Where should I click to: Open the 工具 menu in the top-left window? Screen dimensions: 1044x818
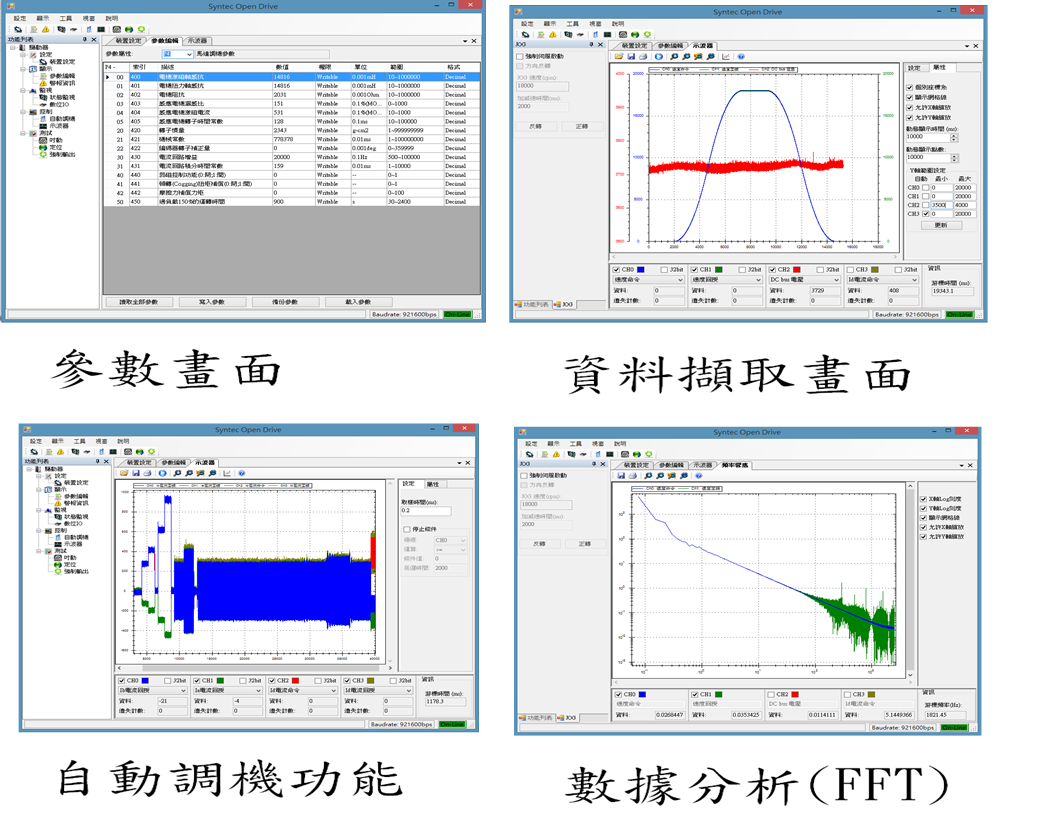click(65, 19)
